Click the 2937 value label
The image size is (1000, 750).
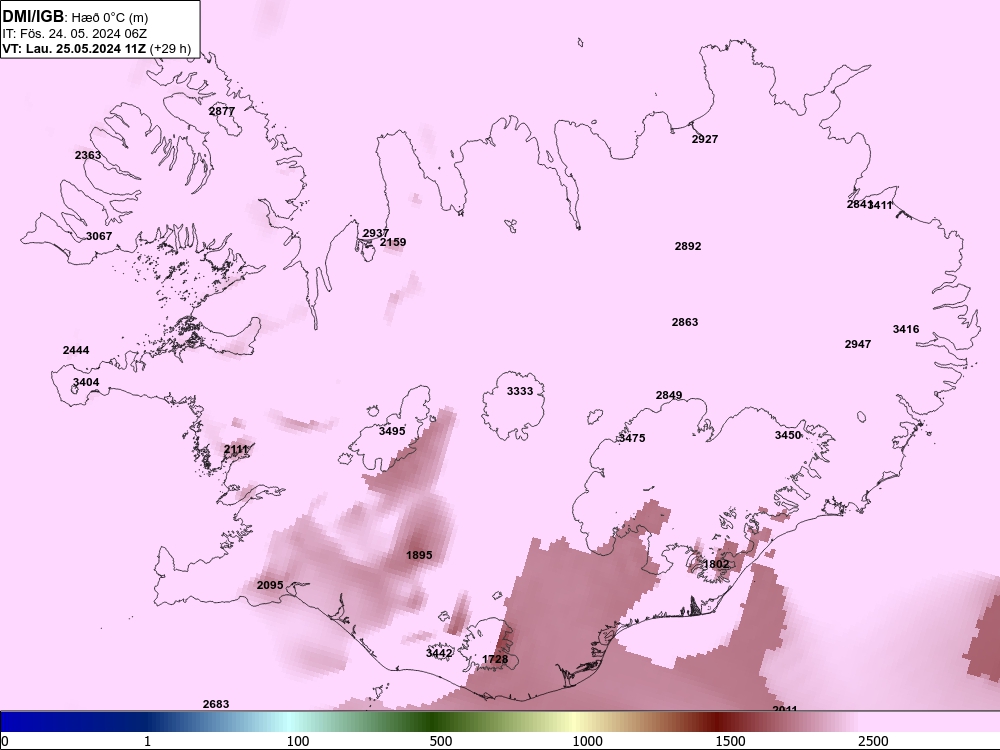pyautogui.click(x=376, y=233)
